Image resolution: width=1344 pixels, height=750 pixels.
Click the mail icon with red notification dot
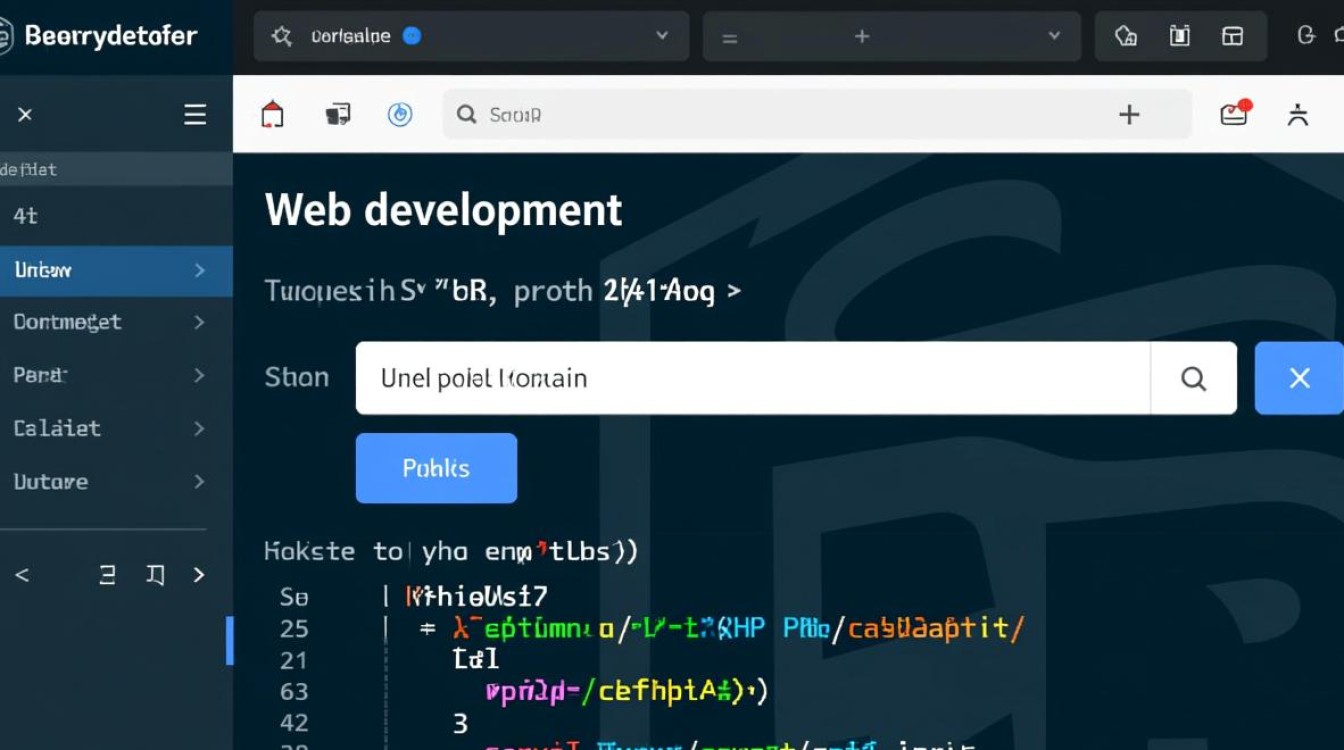(1235, 114)
